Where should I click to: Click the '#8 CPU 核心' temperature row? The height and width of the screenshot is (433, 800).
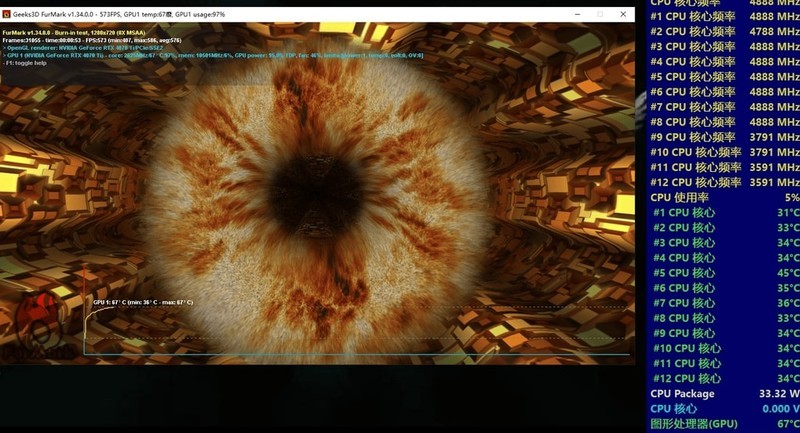point(725,318)
